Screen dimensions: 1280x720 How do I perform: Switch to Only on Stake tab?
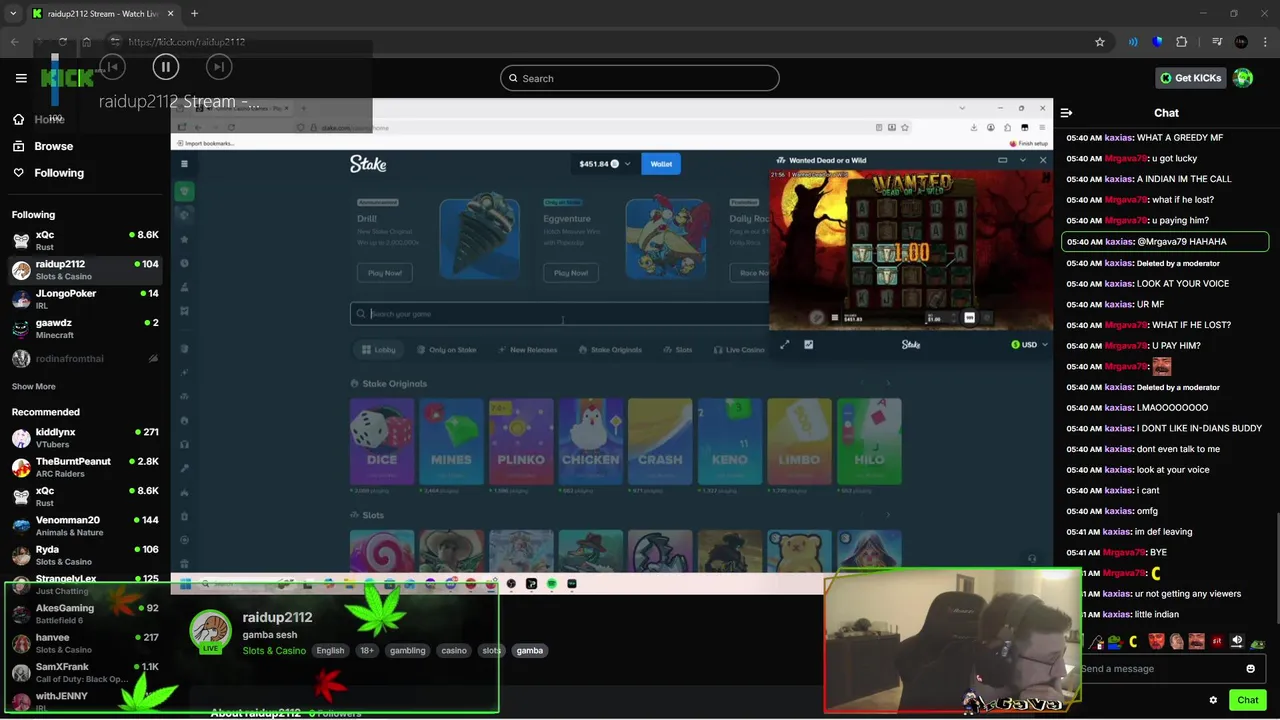[446, 350]
